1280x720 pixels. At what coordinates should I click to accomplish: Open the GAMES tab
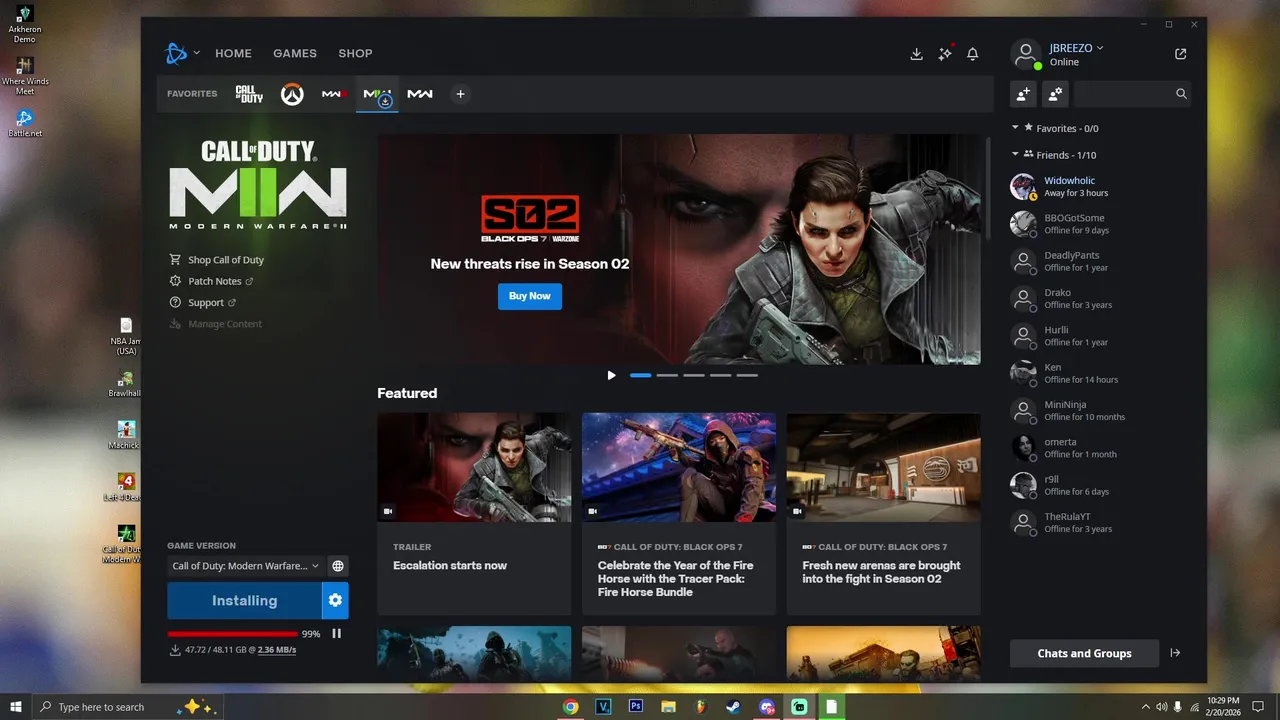[295, 53]
